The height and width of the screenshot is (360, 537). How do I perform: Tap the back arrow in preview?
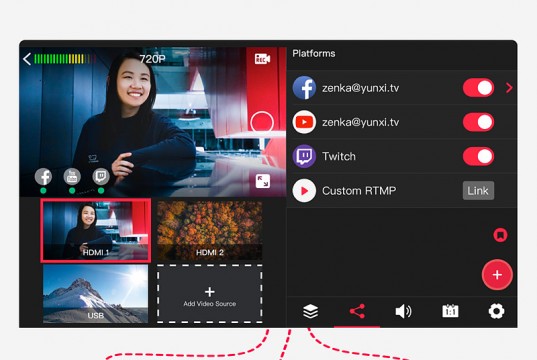click(27, 59)
